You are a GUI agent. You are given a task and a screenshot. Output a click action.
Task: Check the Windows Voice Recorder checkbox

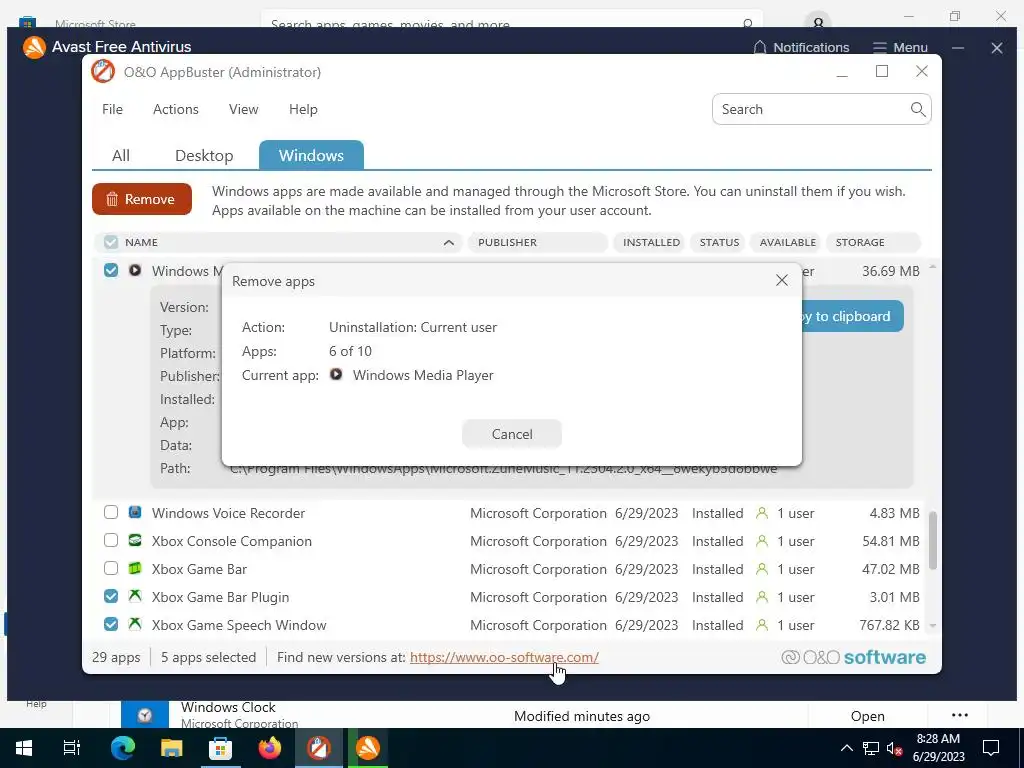click(x=111, y=512)
